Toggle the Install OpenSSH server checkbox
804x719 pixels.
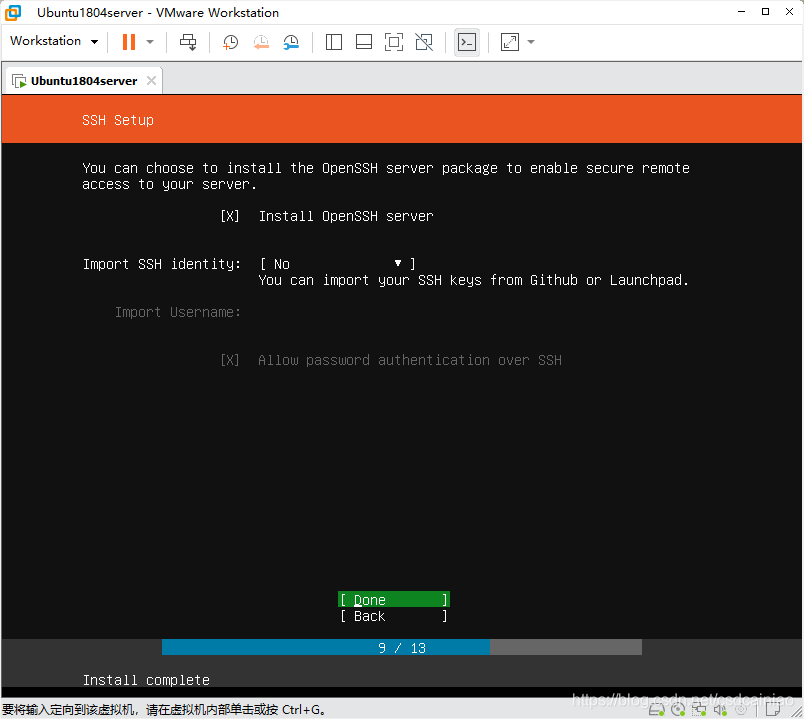coord(230,216)
